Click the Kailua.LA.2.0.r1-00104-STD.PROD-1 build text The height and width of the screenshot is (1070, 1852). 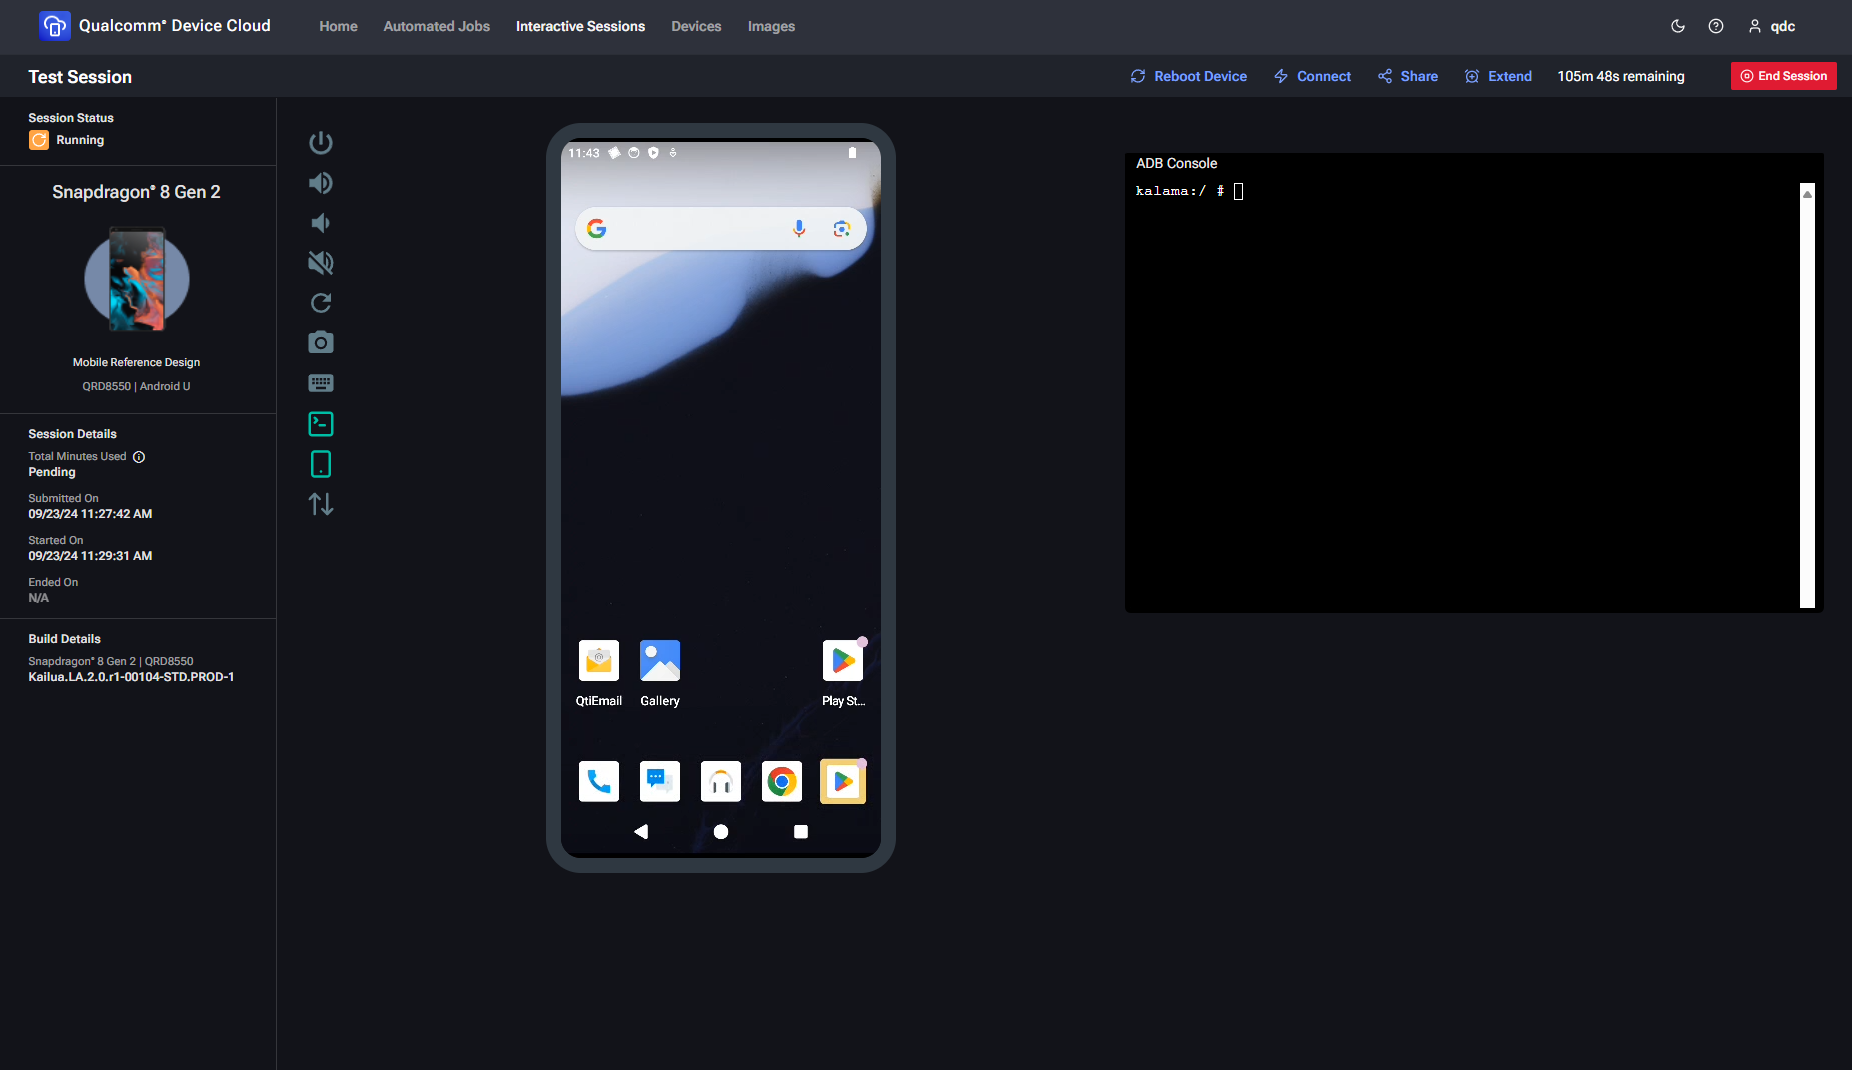[x=131, y=677]
